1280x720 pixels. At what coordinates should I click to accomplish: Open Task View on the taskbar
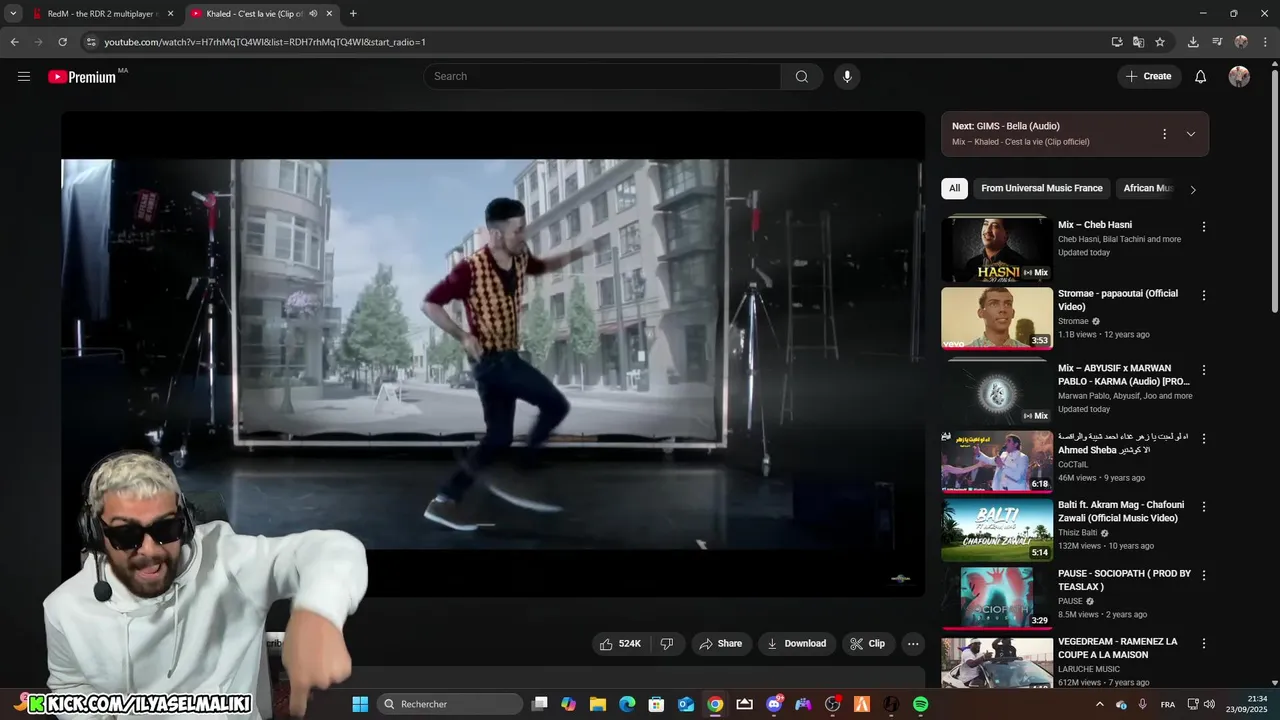click(540, 704)
